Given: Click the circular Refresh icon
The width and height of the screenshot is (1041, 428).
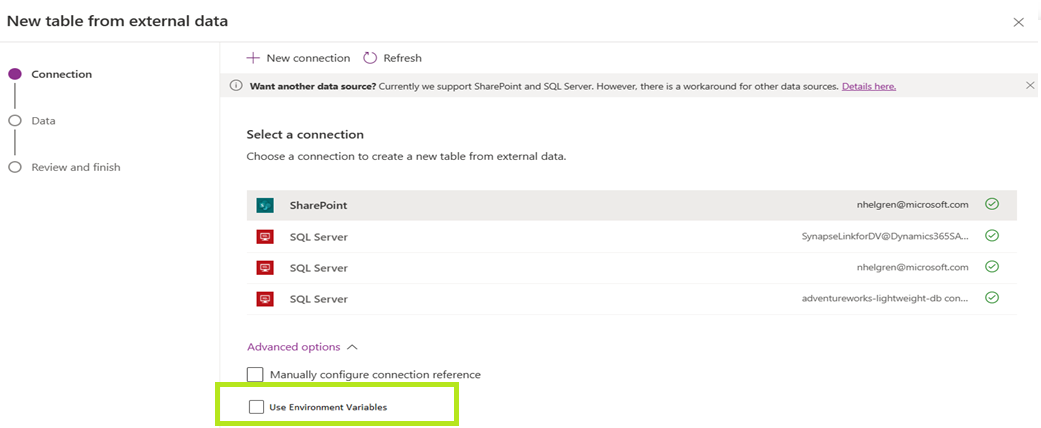Looking at the screenshot, I should pyautogui.click(x=370, y=58).
